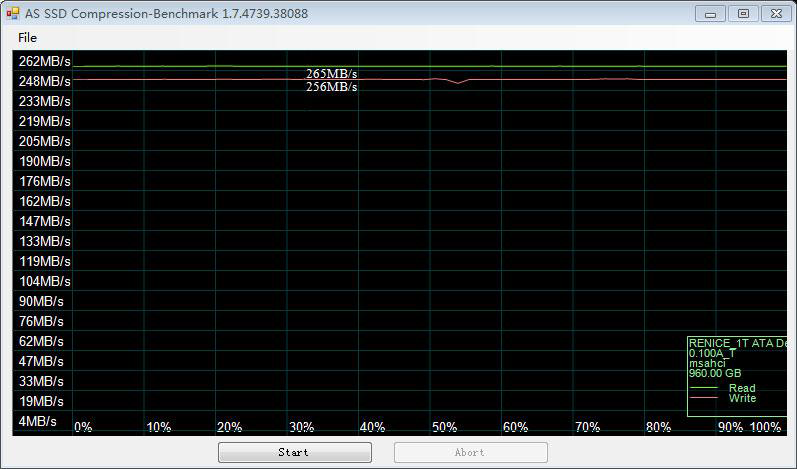This screenshot has height=469, width=797.
Task: Click the Start button
Action: point(295,452)
